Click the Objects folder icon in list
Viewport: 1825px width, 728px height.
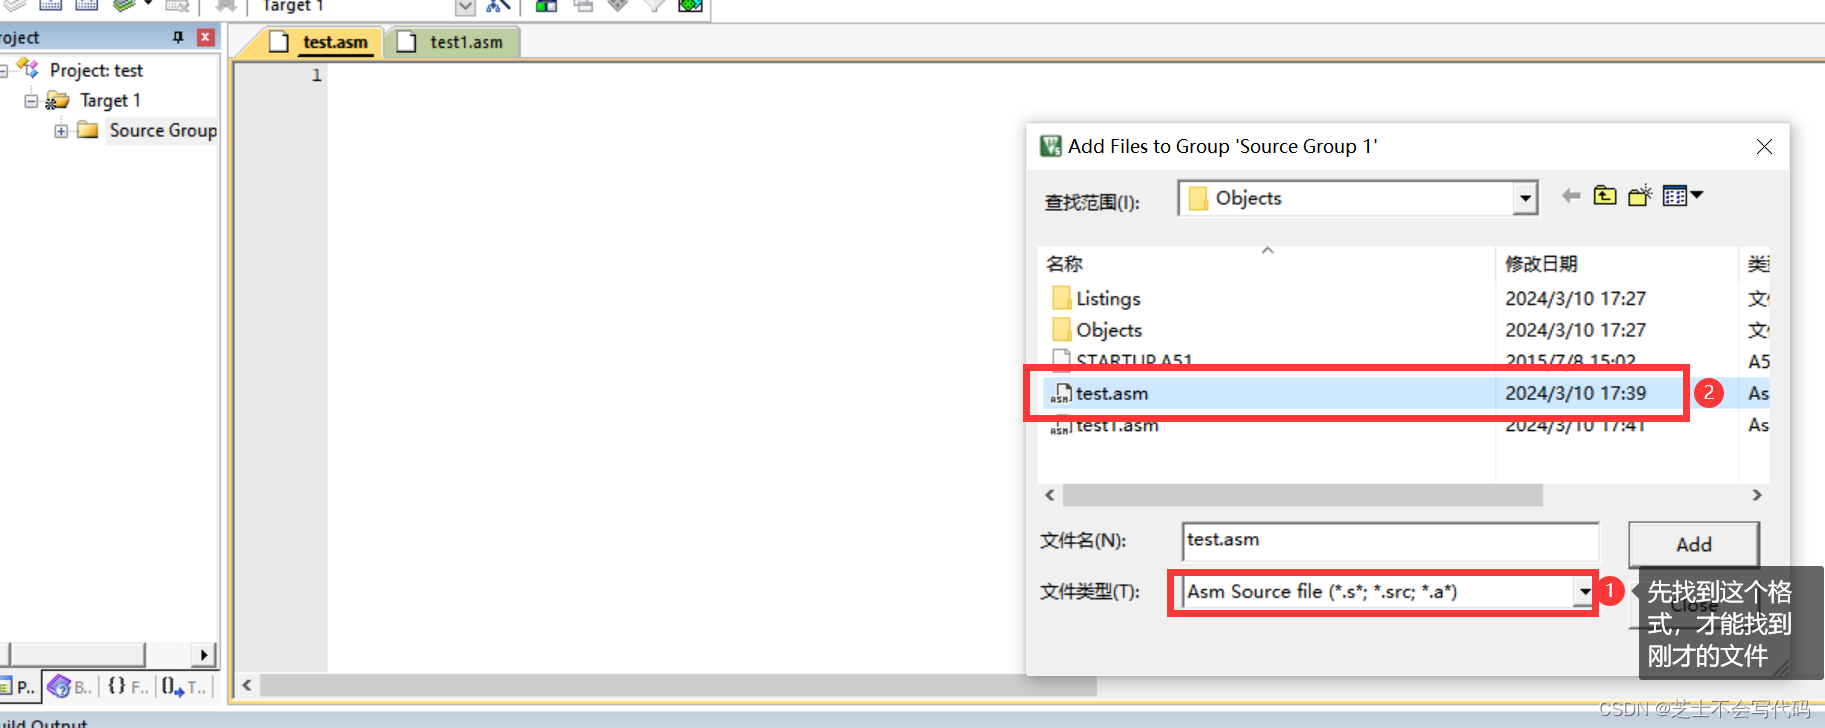coord(1061,330)
